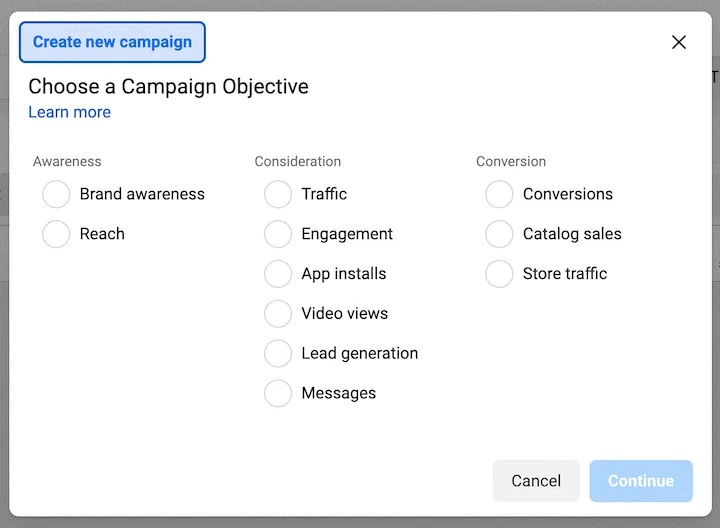Click the Catalog sales label text
Image resolution: width=720 pixels, height=528 pixels.
tap(572, 234)
